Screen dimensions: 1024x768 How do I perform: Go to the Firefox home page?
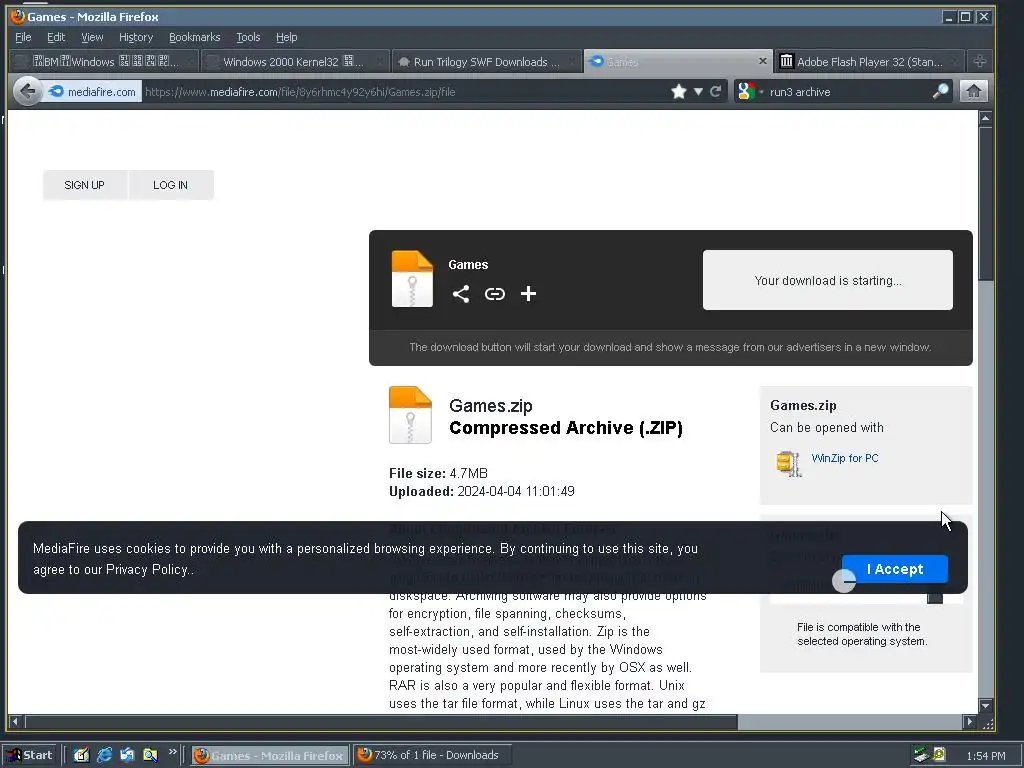pyautogui.click(x=973, y=91)
